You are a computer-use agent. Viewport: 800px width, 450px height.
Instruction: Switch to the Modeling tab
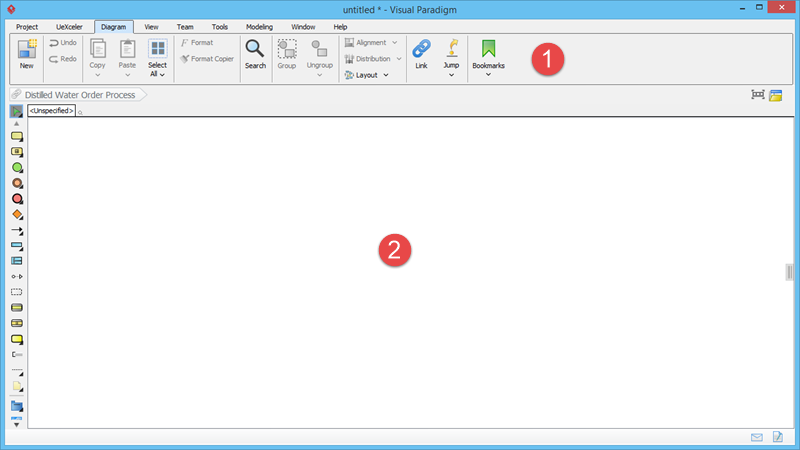pos(259,26)
